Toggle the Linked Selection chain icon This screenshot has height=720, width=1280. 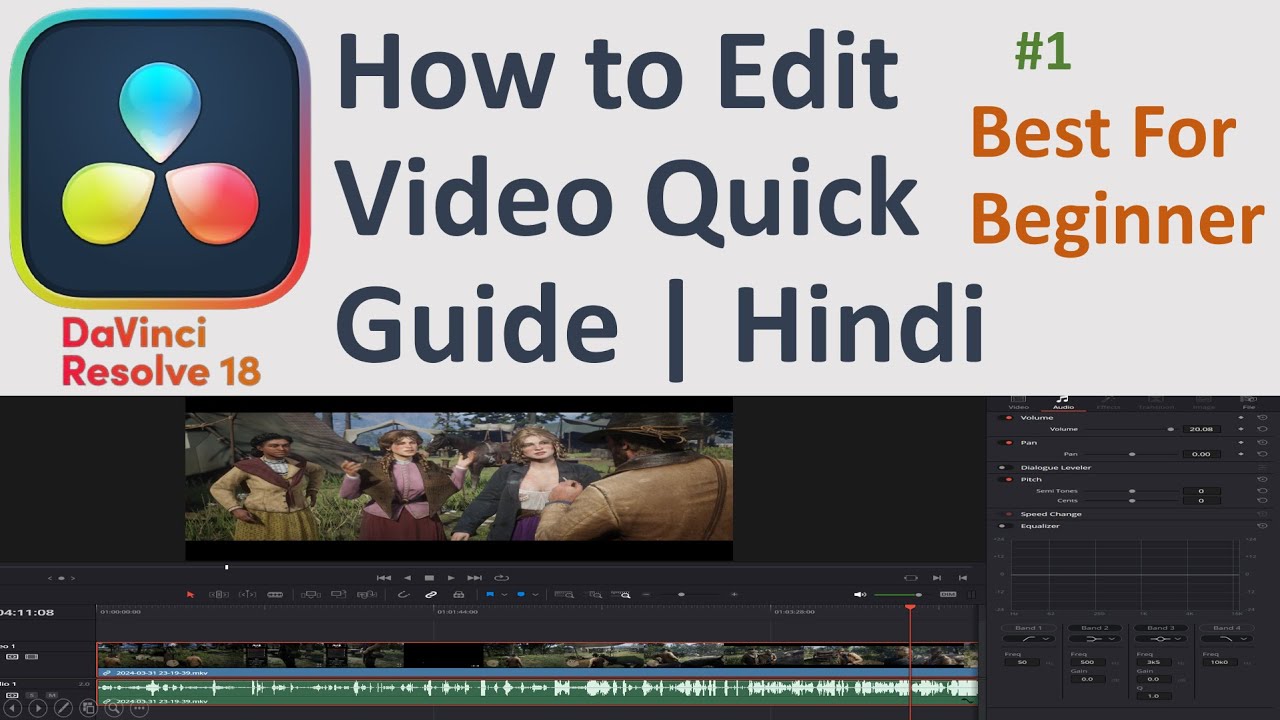431,594
